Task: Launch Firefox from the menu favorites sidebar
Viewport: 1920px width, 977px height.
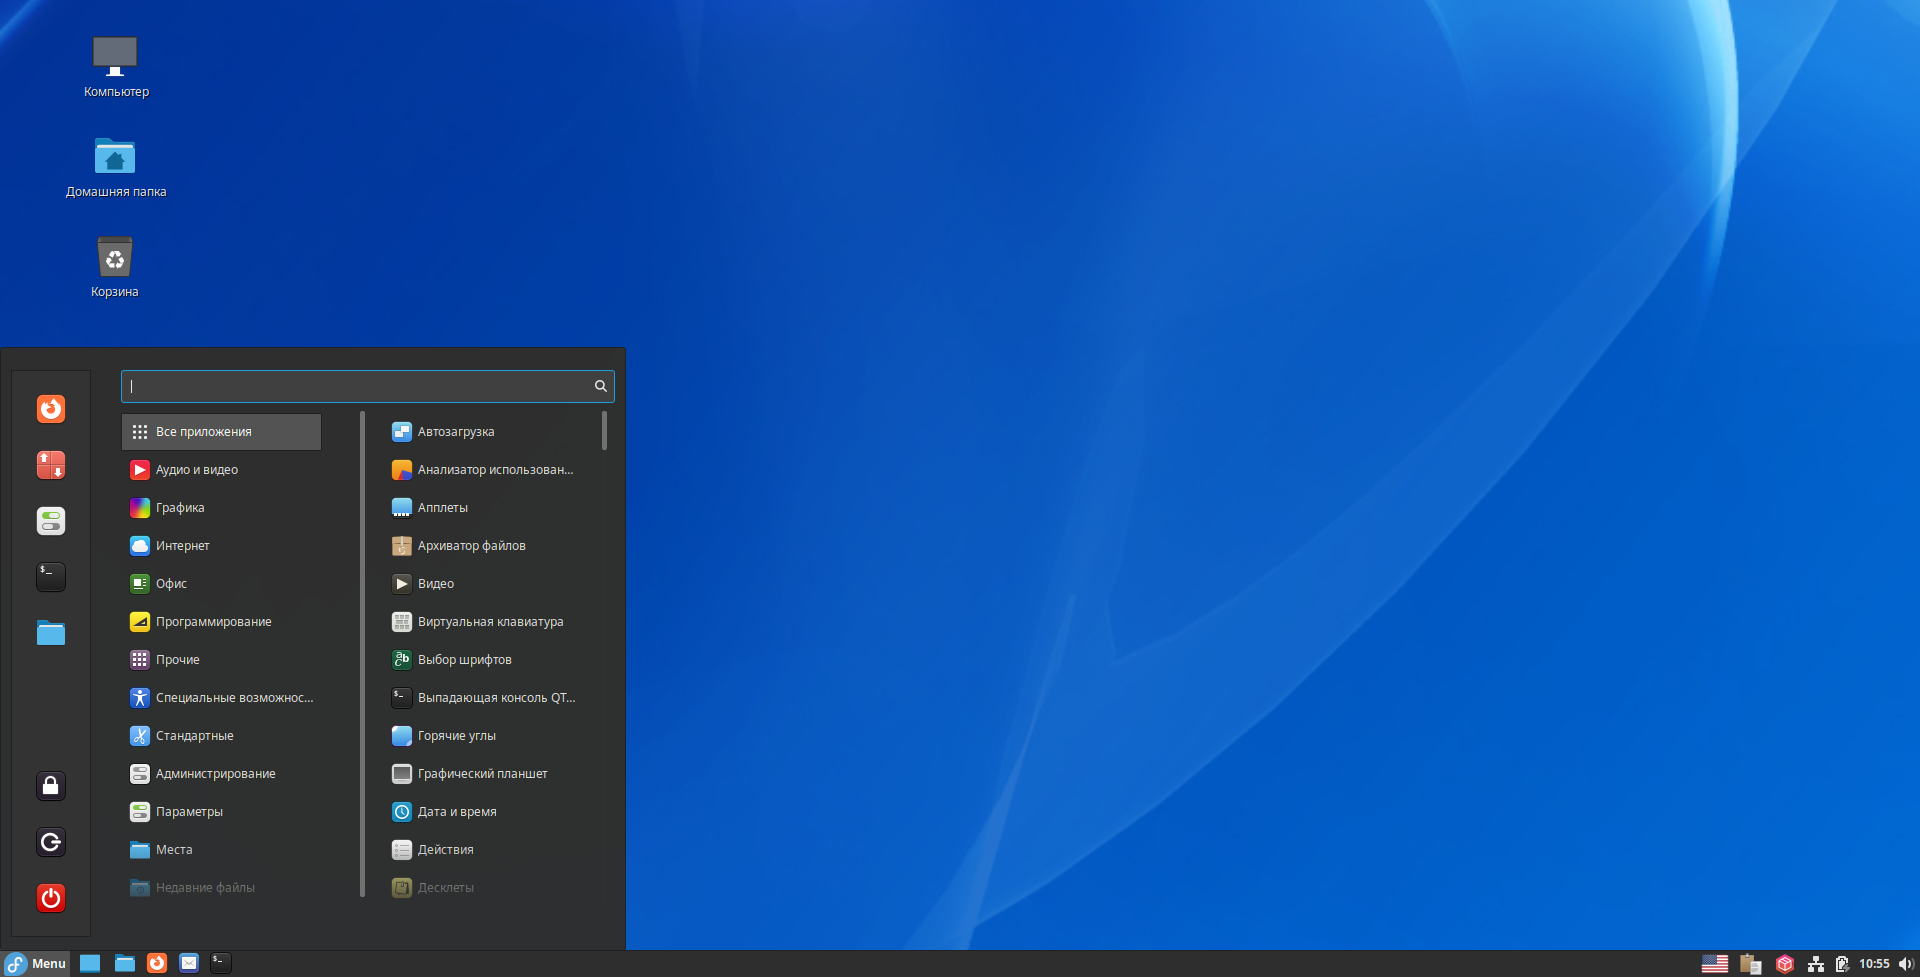Action: coord(51,409)
